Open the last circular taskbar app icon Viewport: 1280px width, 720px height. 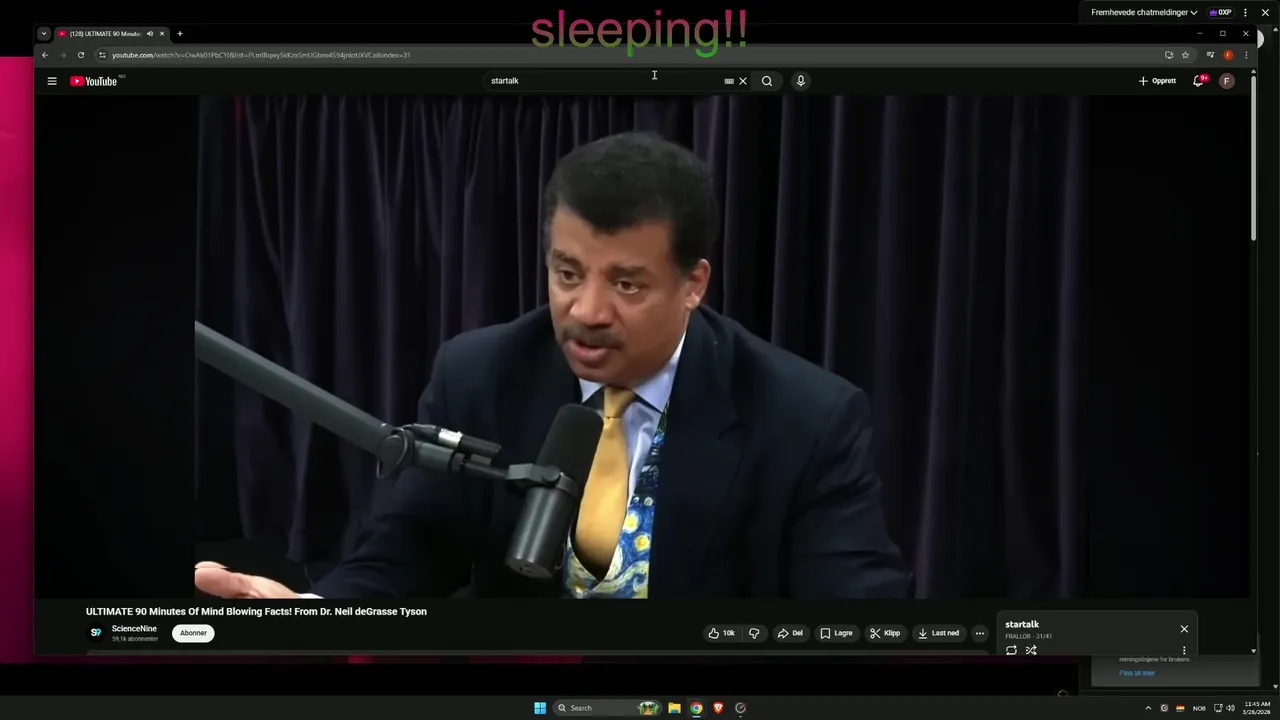tap(740, 708)
